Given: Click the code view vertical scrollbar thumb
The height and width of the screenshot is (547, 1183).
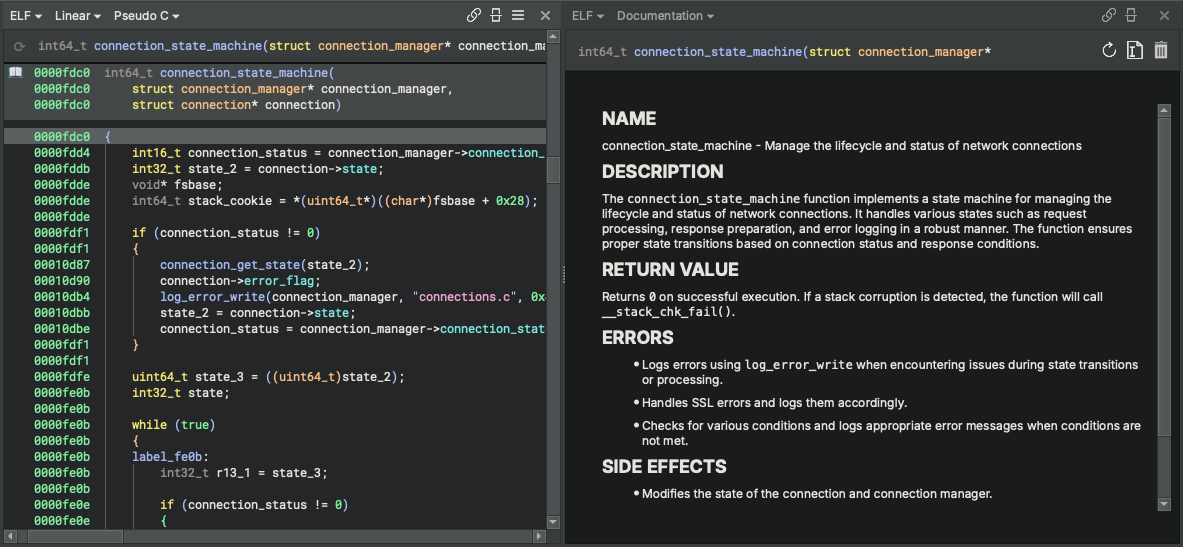Looking at the screenshot, I should click(553, 170).
